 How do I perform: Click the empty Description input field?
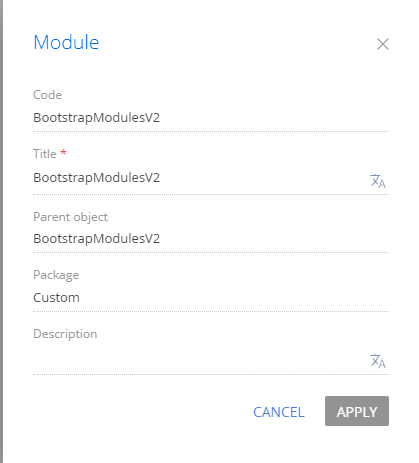click(x=200, y=361)
